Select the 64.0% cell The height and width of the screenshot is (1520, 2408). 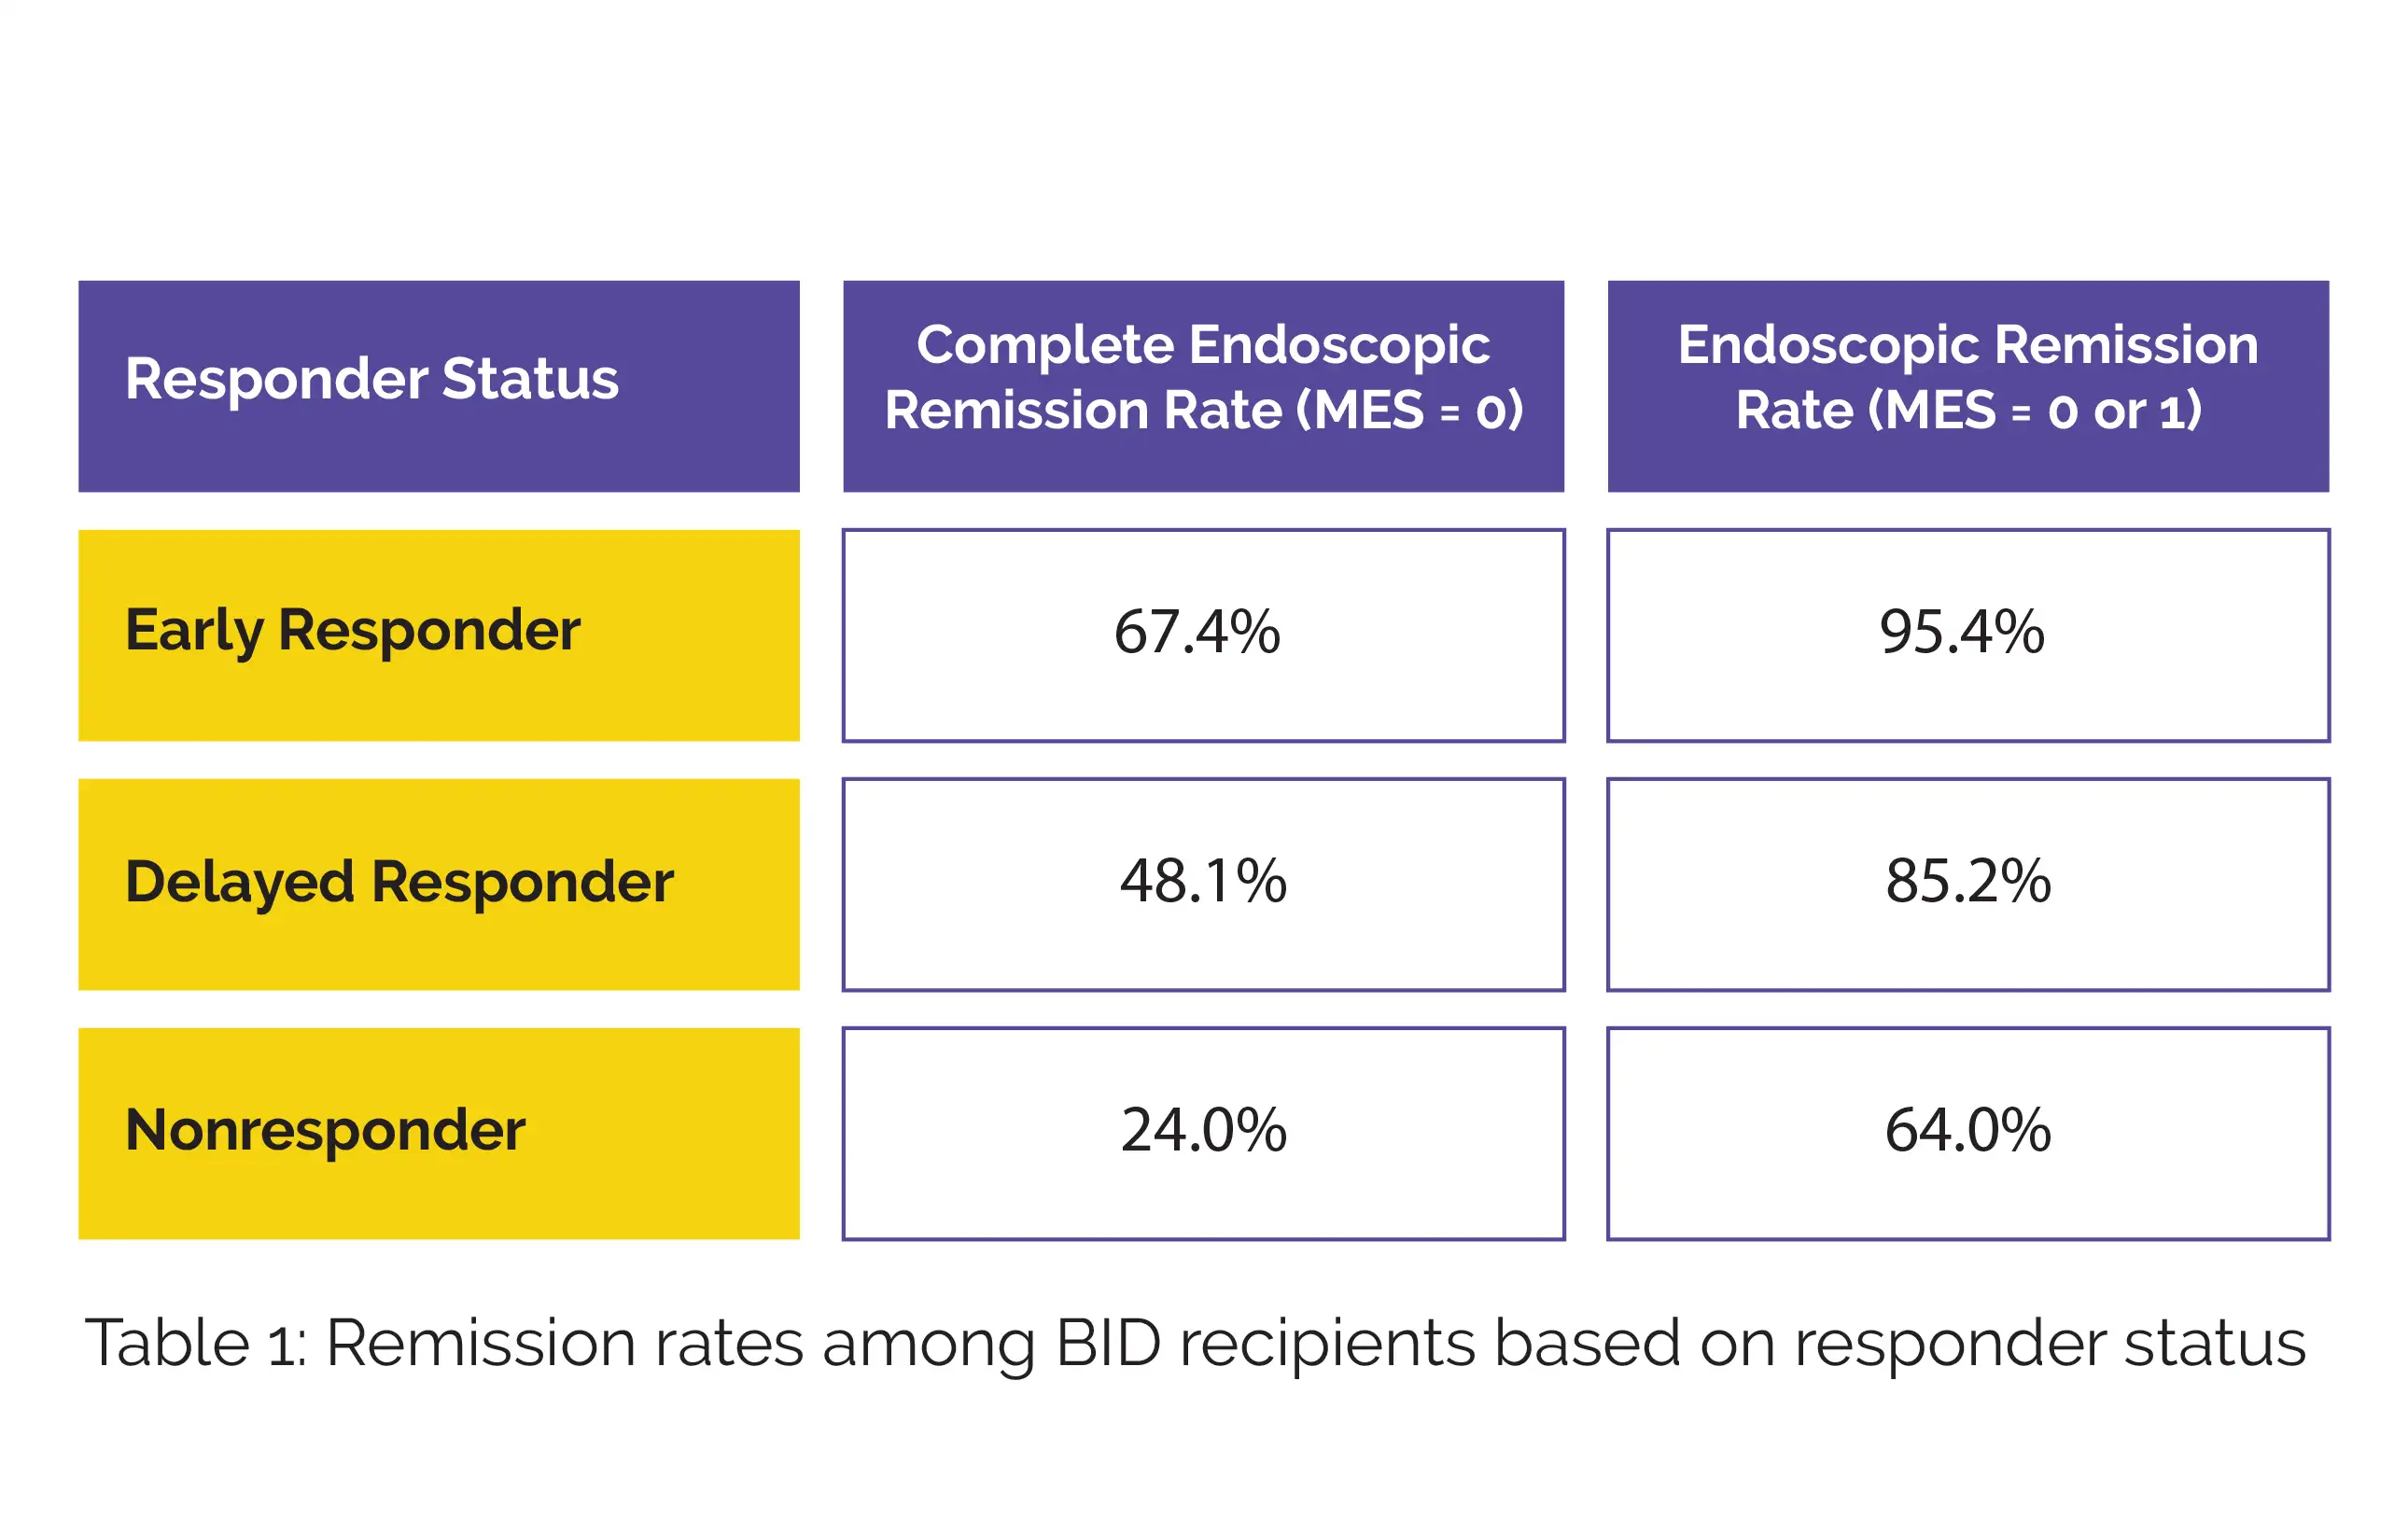pos(1968,1131)
